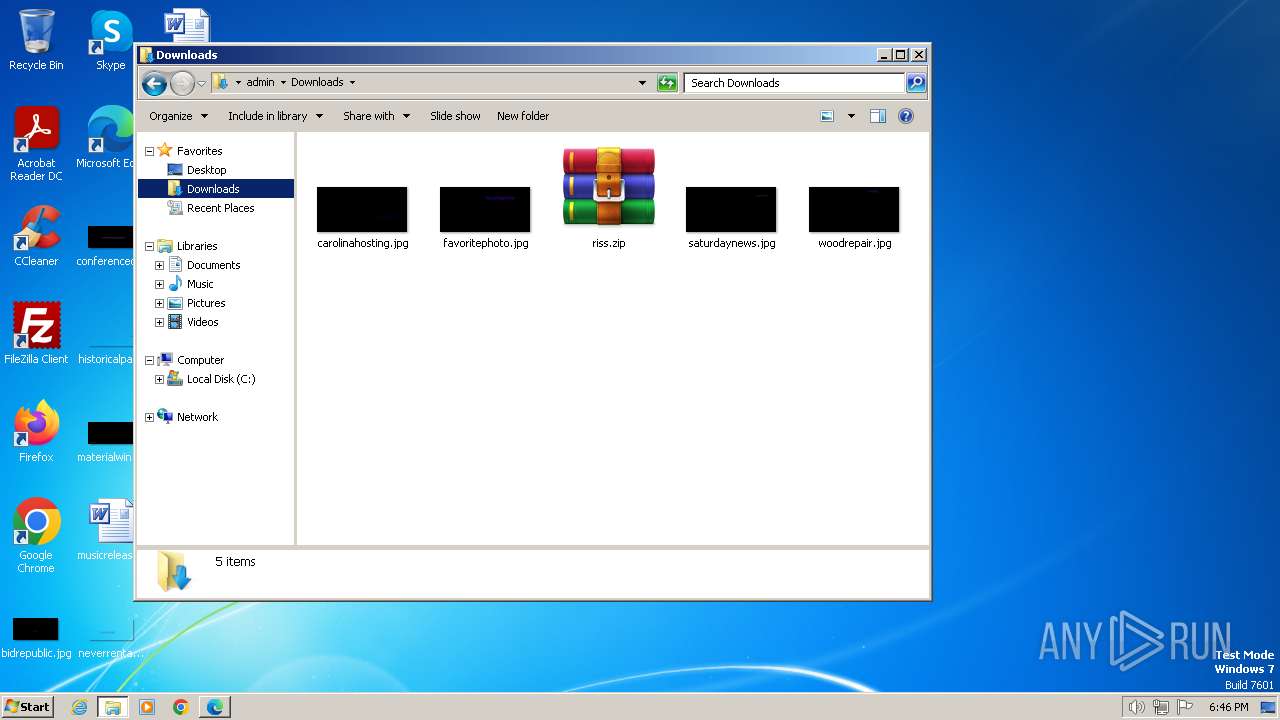Expand the Local Disk (C:) node
This screenshot has width=1280, height=720.
click(159, 379)
